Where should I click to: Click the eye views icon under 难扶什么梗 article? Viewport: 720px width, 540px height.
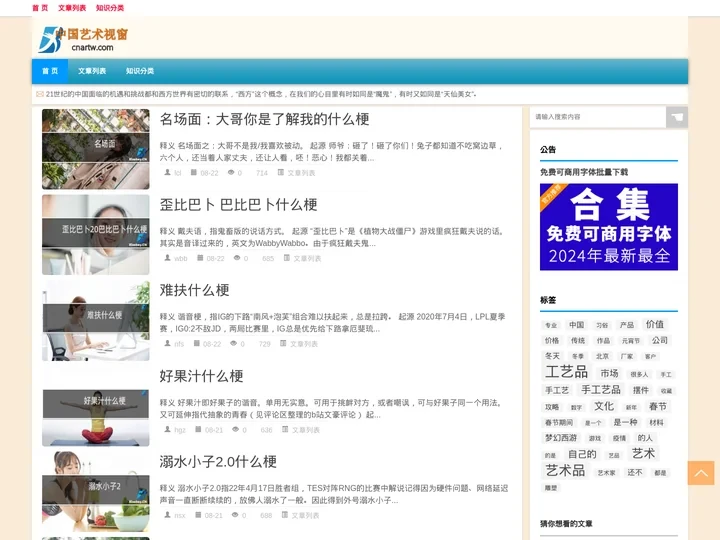233,343
